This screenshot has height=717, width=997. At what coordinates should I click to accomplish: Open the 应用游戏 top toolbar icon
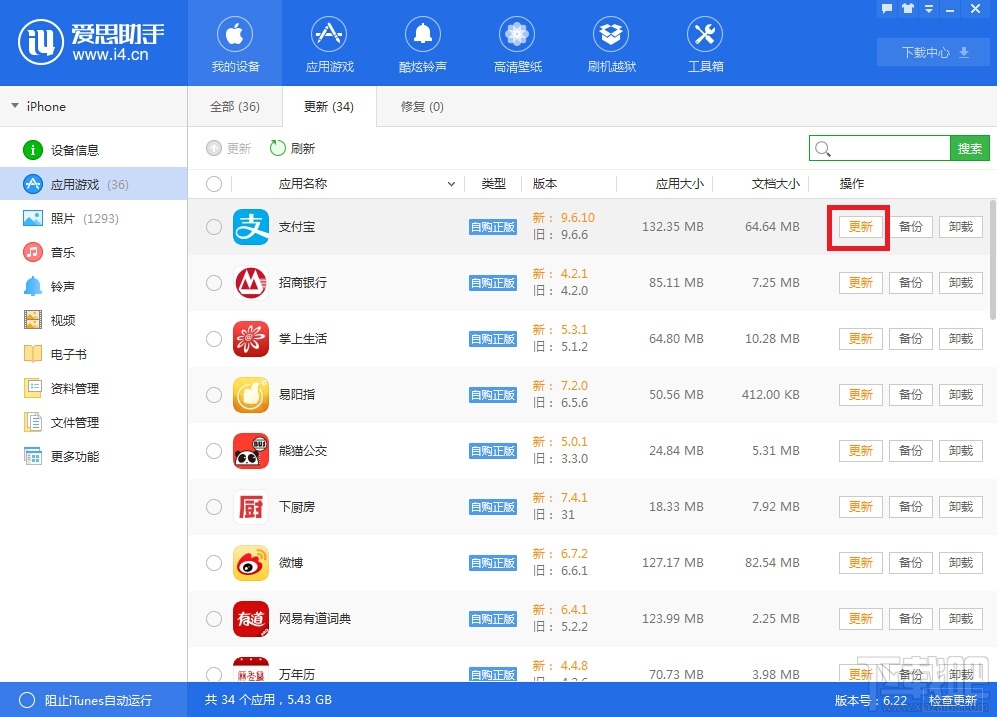329,44
